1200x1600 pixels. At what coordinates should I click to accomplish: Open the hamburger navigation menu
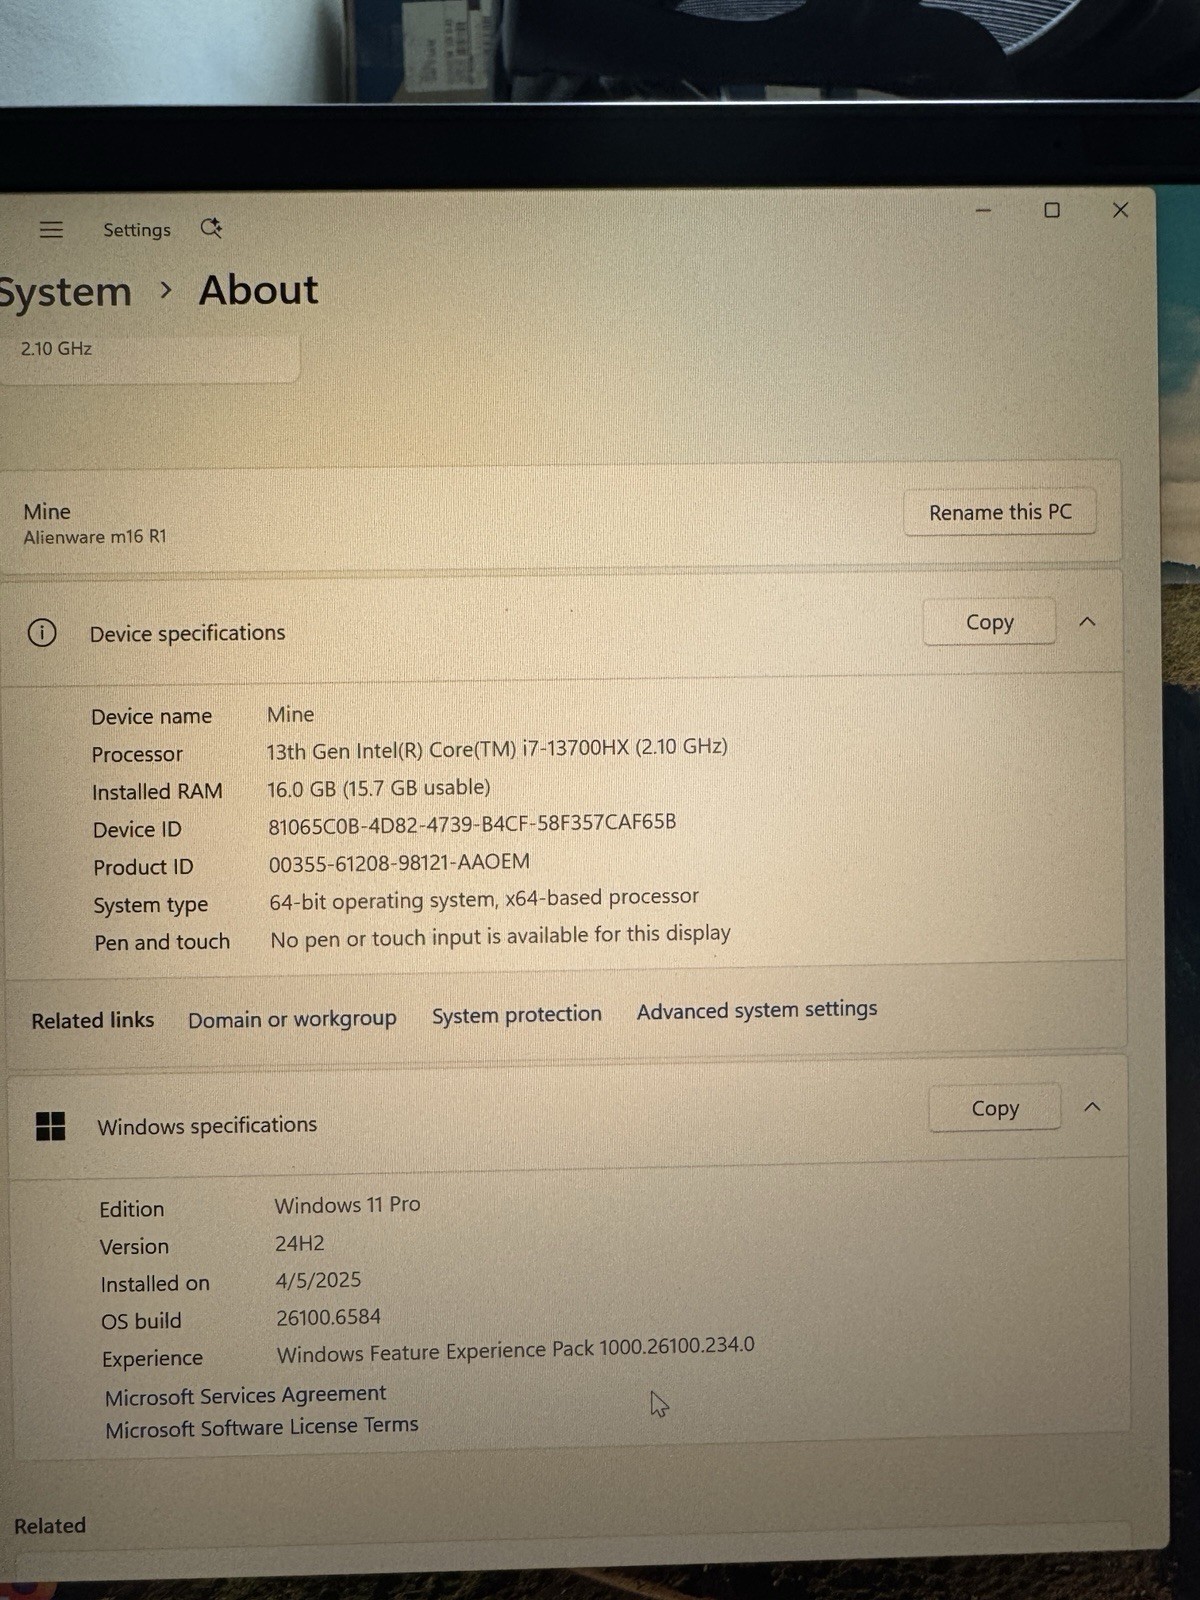[51, 230]
